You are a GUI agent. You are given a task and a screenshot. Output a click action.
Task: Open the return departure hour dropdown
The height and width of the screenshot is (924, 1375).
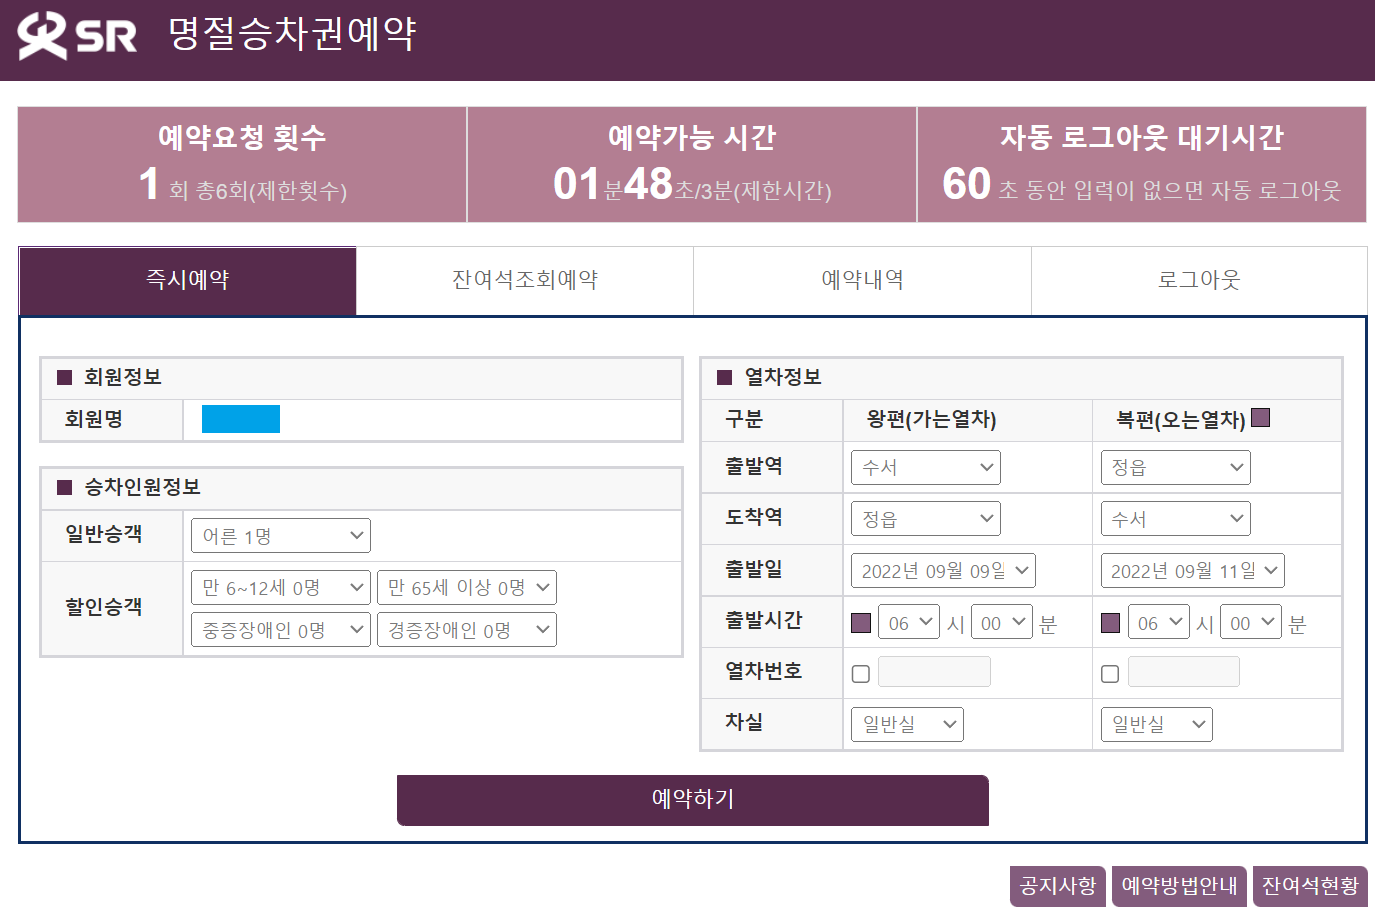coord(1158,623)
